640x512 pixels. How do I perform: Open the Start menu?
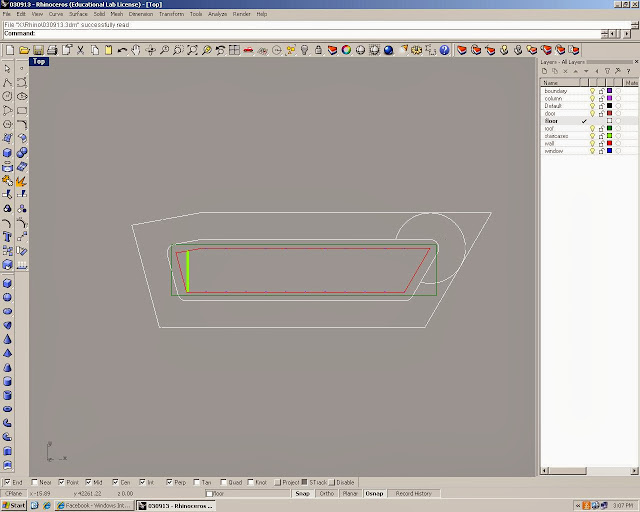pyautogui.click(x=14, y=505)
